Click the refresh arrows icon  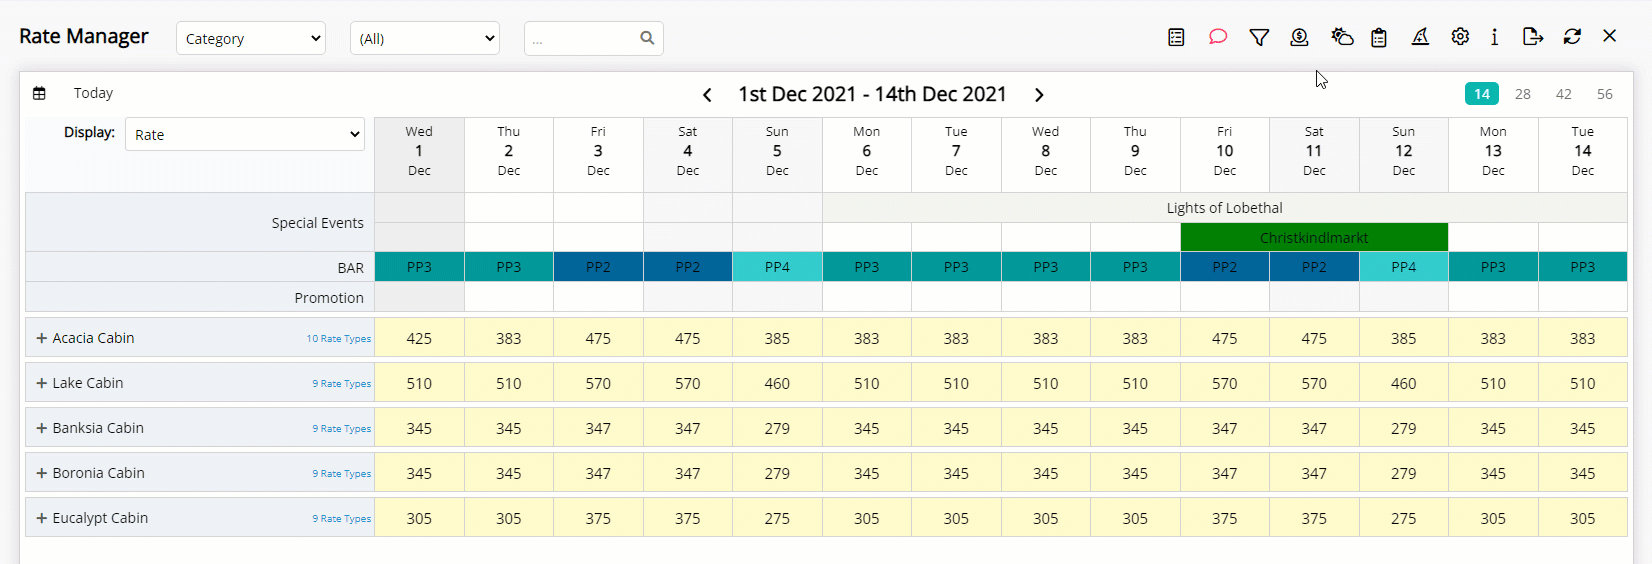click(1572, 37)
